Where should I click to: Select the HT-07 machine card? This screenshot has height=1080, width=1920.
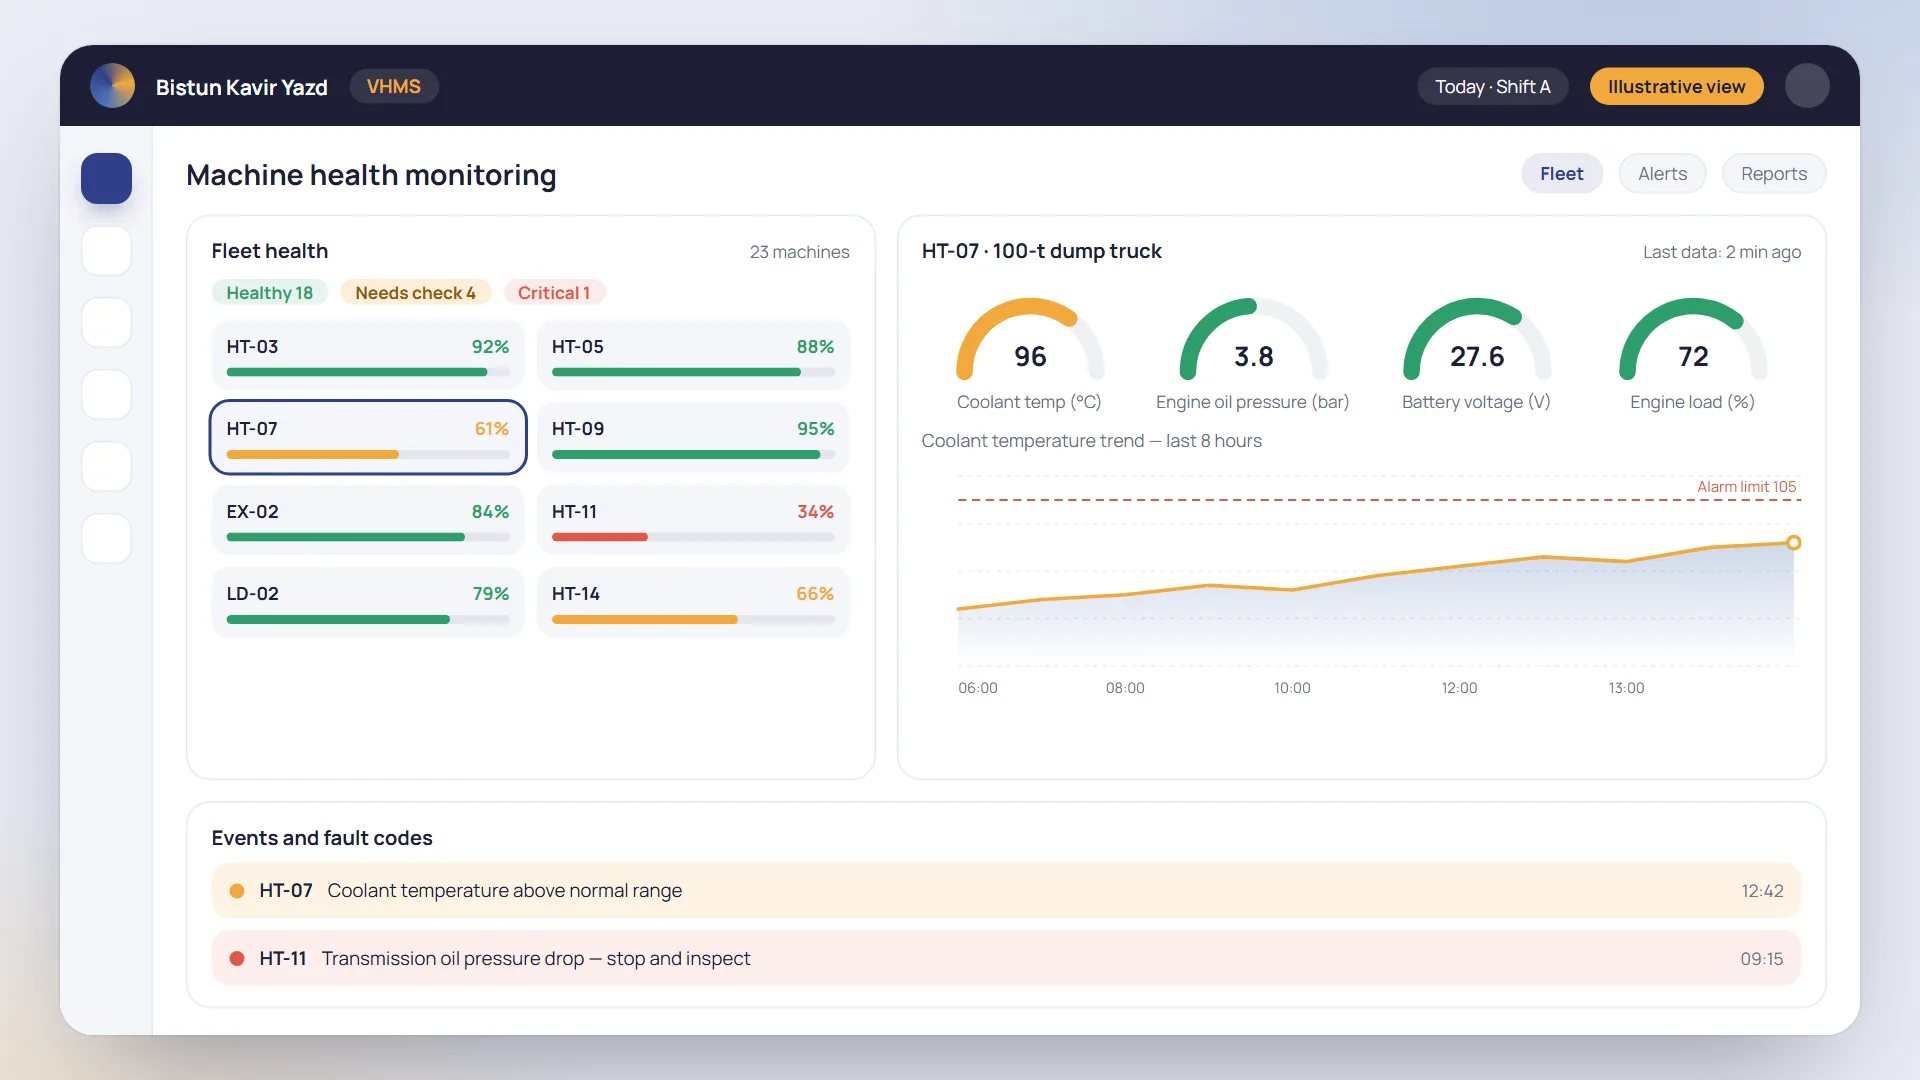[368, 437]
